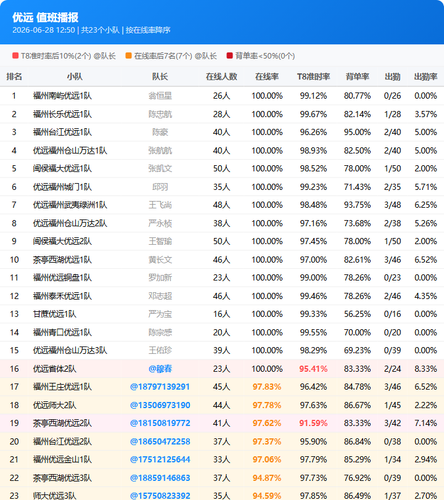Click the orange online rate 94.59%

pos(267,496)
